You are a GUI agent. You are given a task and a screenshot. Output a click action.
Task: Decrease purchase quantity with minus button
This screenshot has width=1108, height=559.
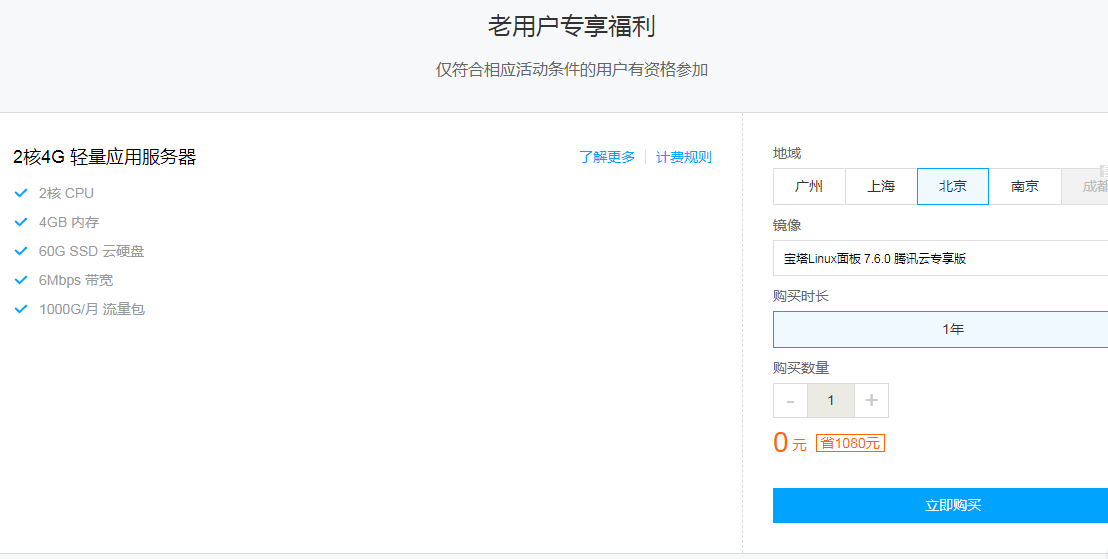790,401
